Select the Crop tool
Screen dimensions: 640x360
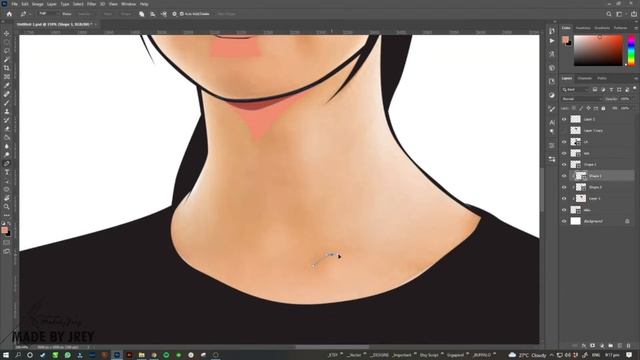(x=7, y=68)
